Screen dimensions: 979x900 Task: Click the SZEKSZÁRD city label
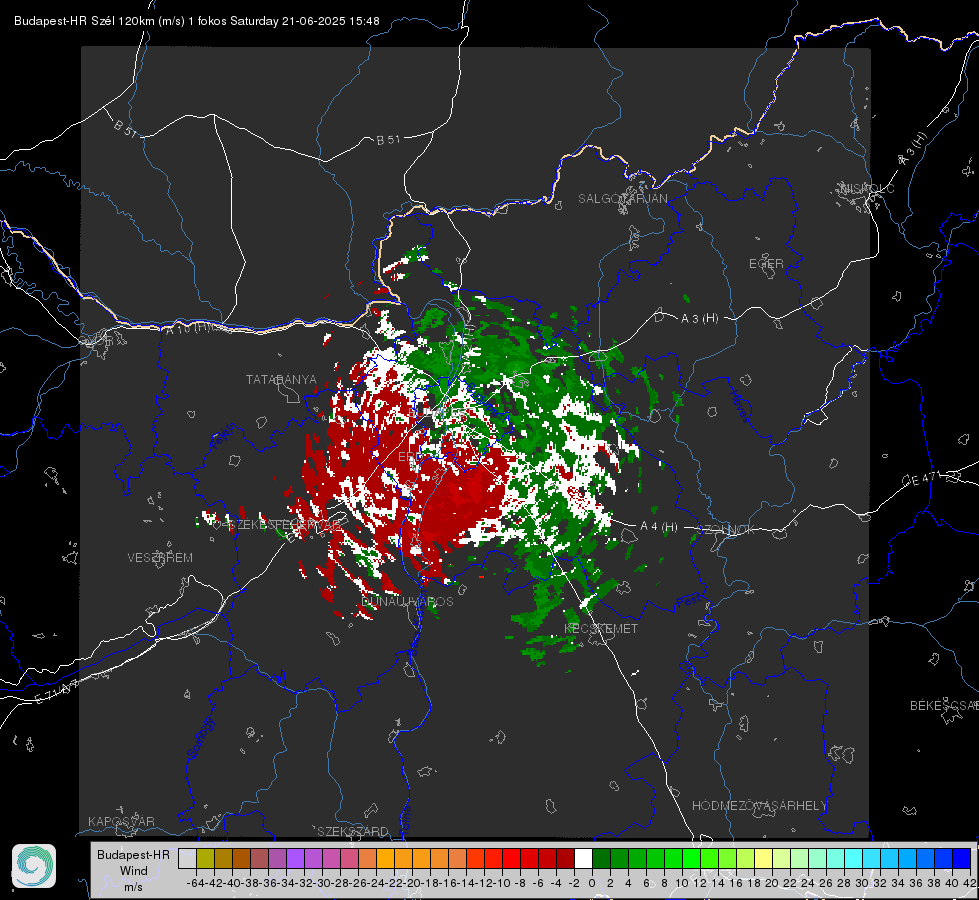[x=353, y=831]
